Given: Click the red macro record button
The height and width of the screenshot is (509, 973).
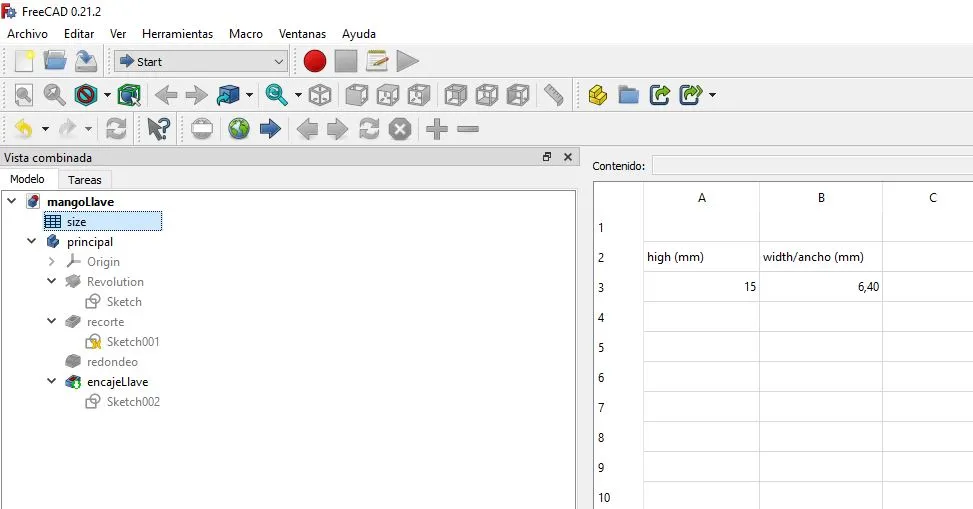Looking at the screenshot, I should click(315, 61).
